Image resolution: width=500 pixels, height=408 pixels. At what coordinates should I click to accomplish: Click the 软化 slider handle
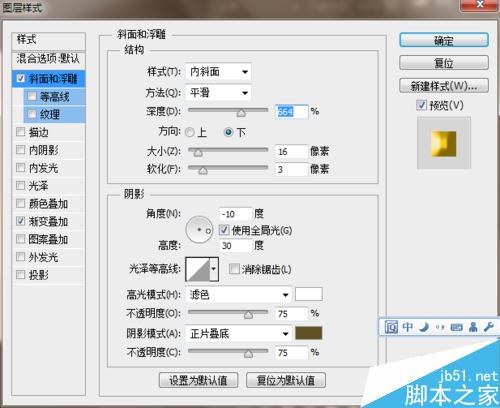point(203,171)
